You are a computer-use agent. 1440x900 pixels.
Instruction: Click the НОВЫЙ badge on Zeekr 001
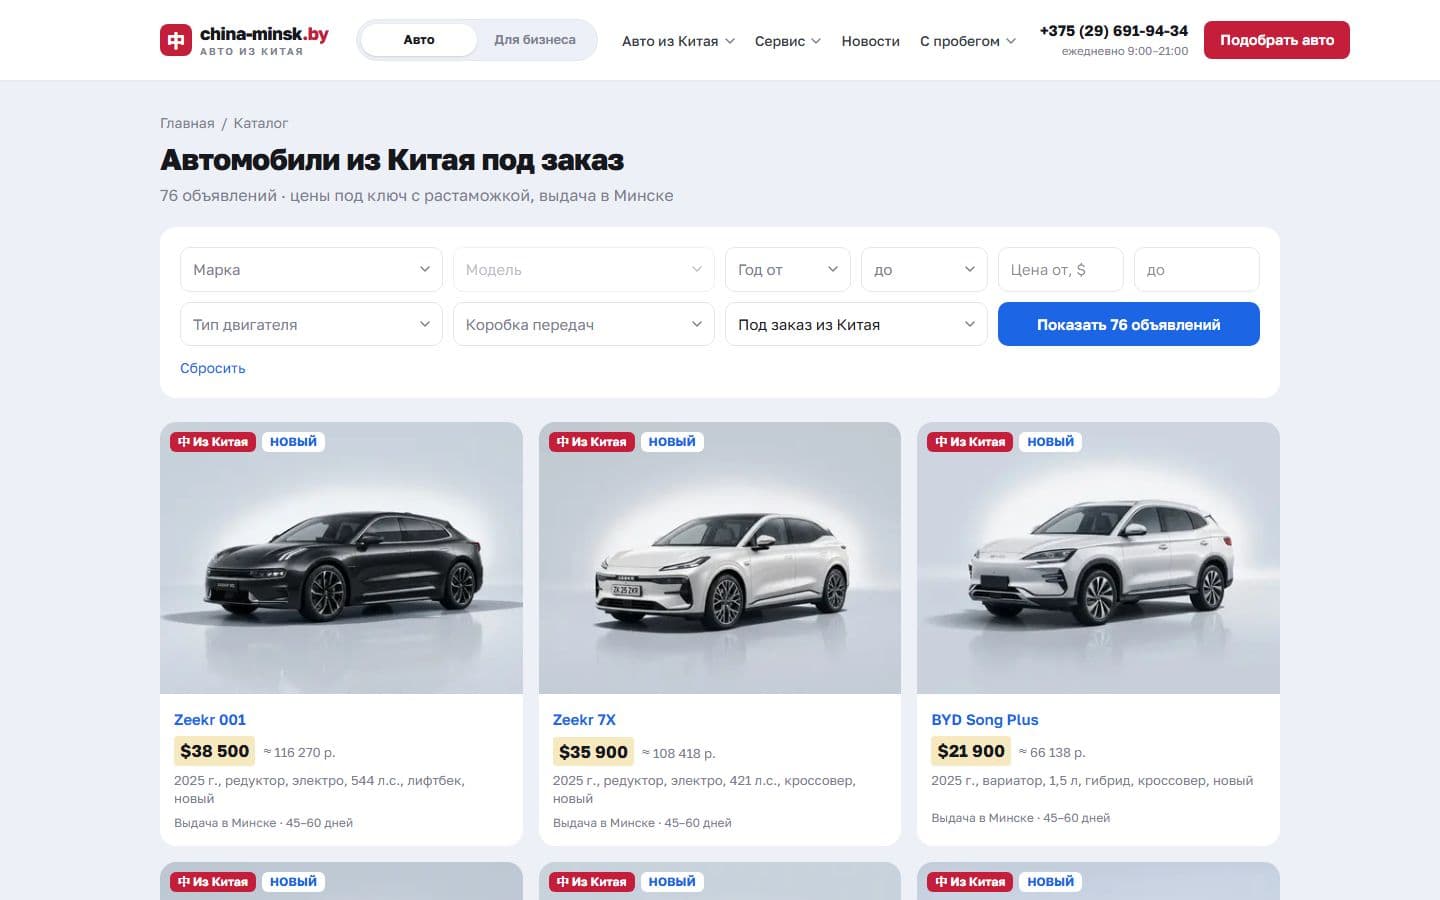(x=293, y=441)
